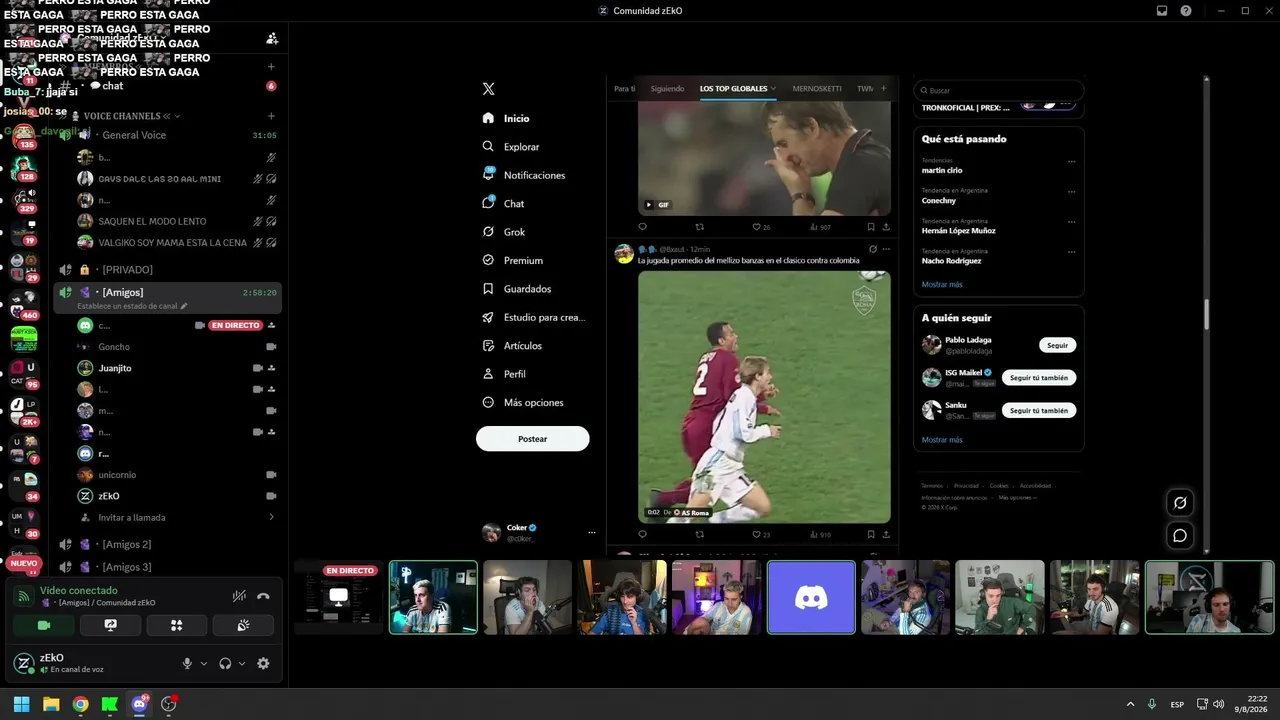Open the Windows clock and date

(x=1251, y=704)
